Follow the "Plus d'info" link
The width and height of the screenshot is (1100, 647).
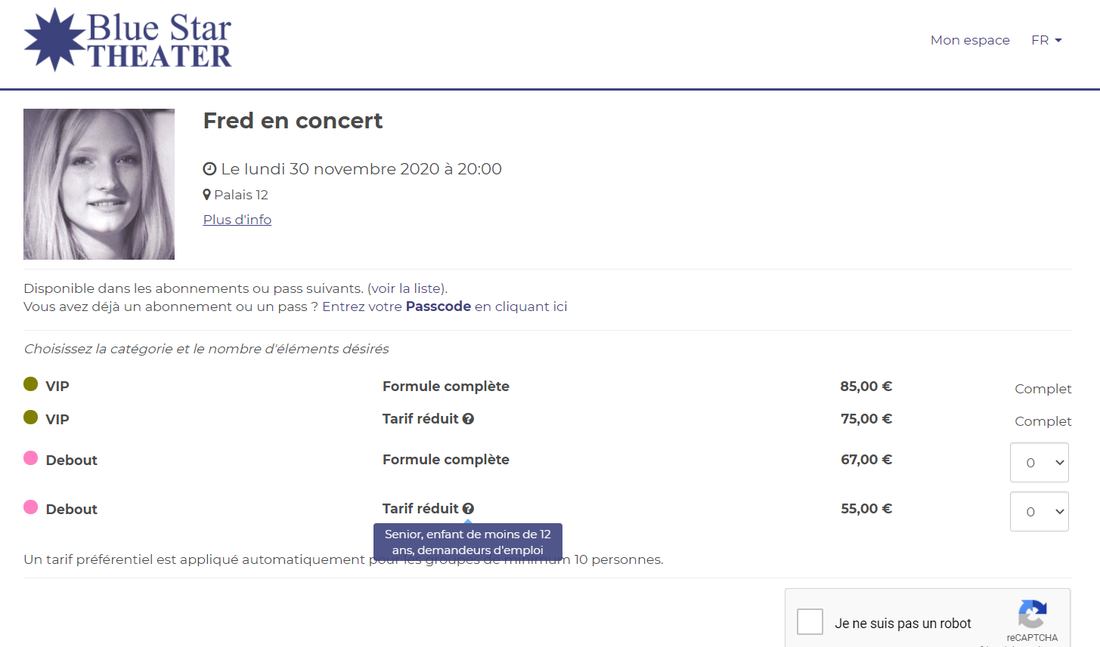coord(237,220)
